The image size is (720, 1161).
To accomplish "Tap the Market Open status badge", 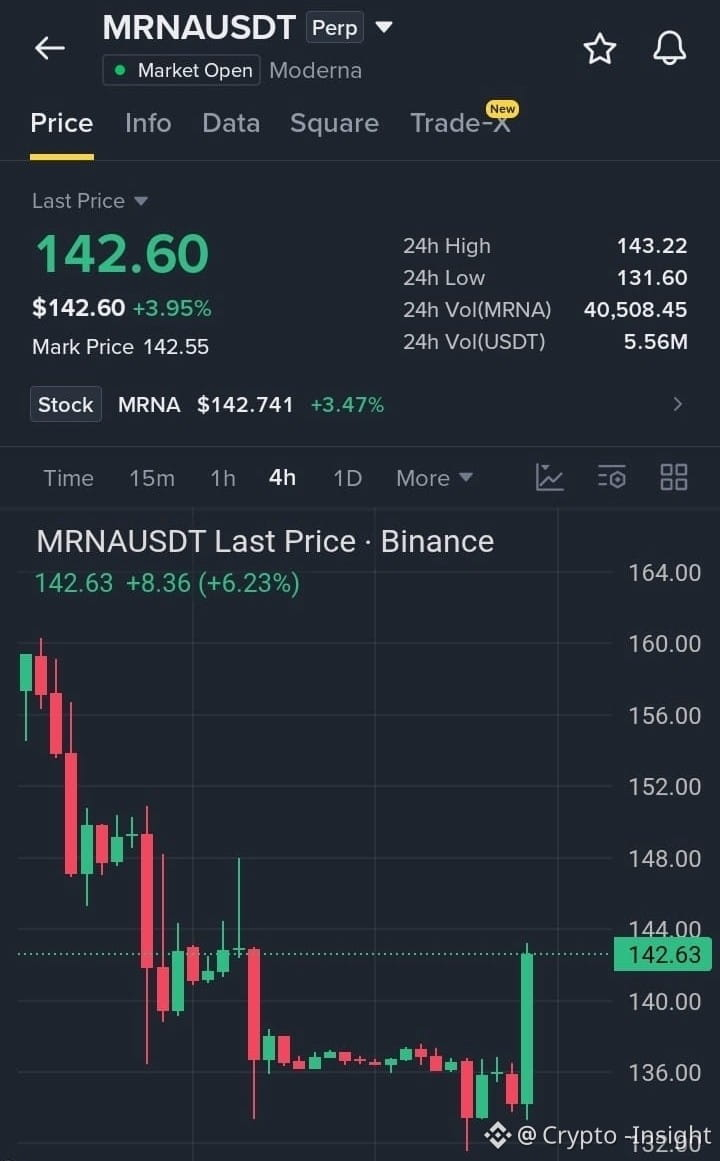I will (x=181, y=70).
